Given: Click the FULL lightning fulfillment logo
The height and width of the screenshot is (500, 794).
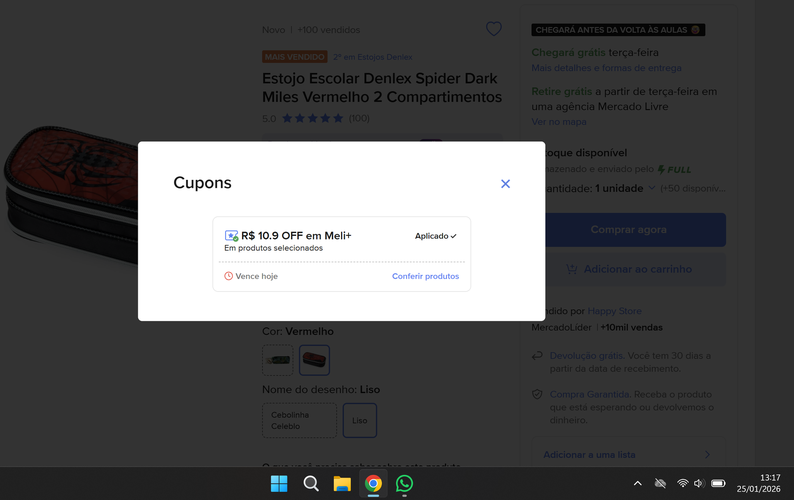Looking at the screenshot, I should tap(674, 170).
